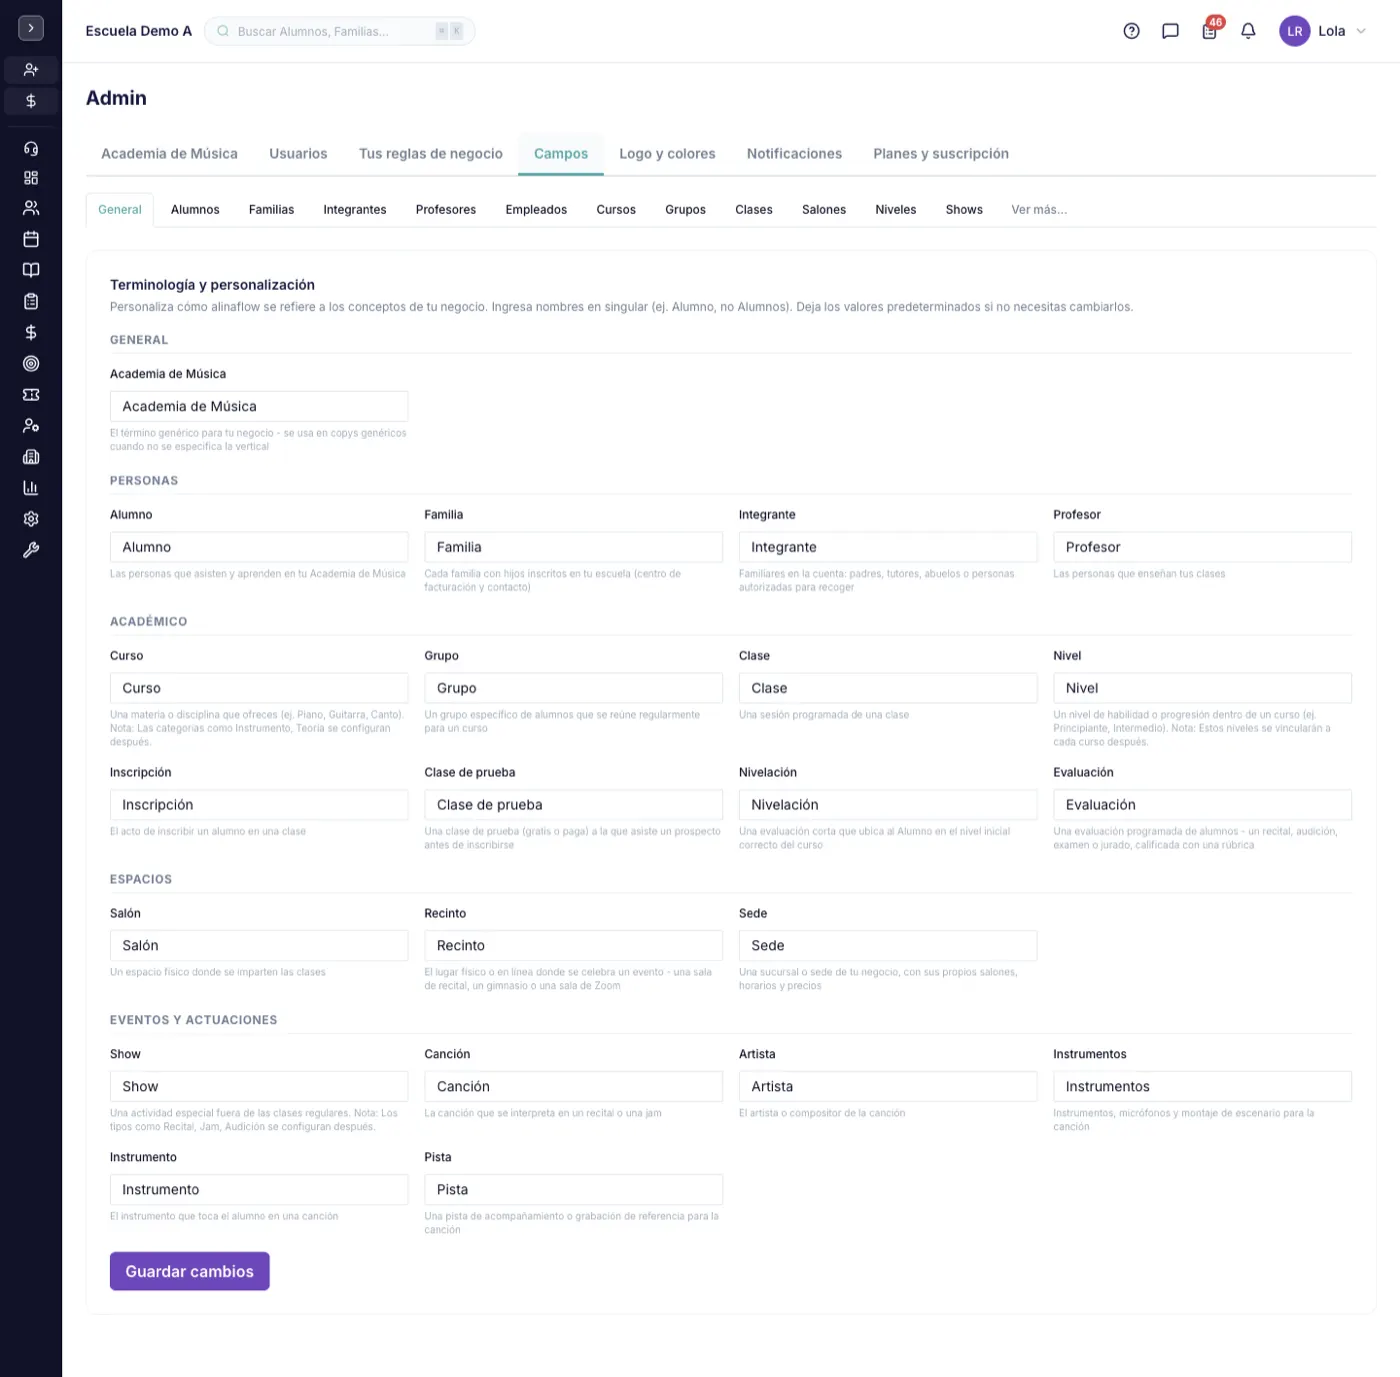Open the user-with-gear sidebar icon
The height and width of the screenshot is (1377, 1400).
[x=31, y=426]
